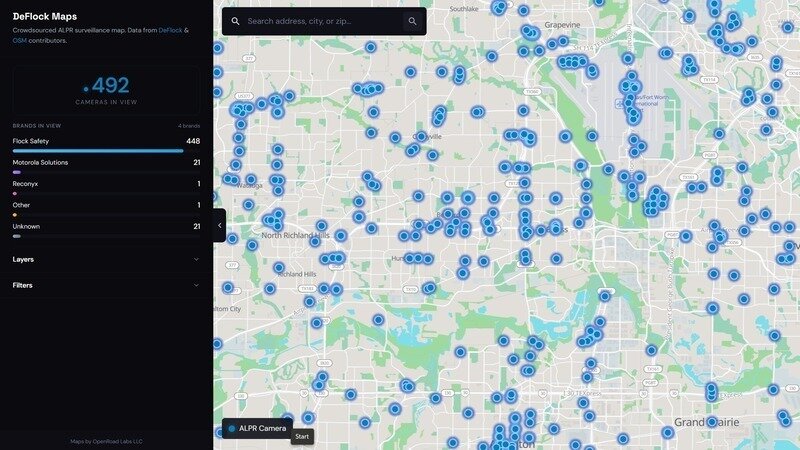
Task: Click the Richland Hills map label
Action: pos(297,274)
